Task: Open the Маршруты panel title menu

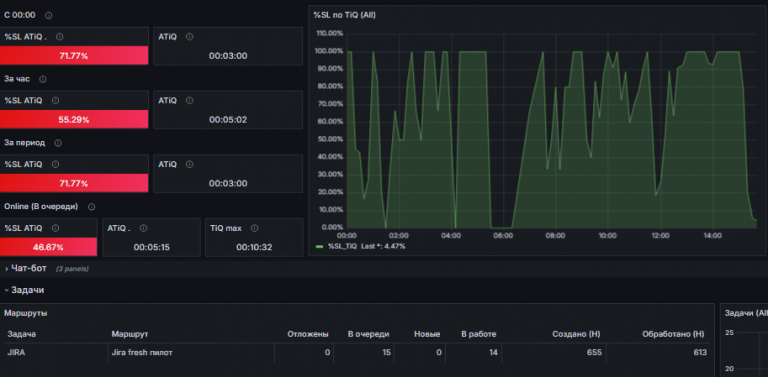Action: point(26,313)
